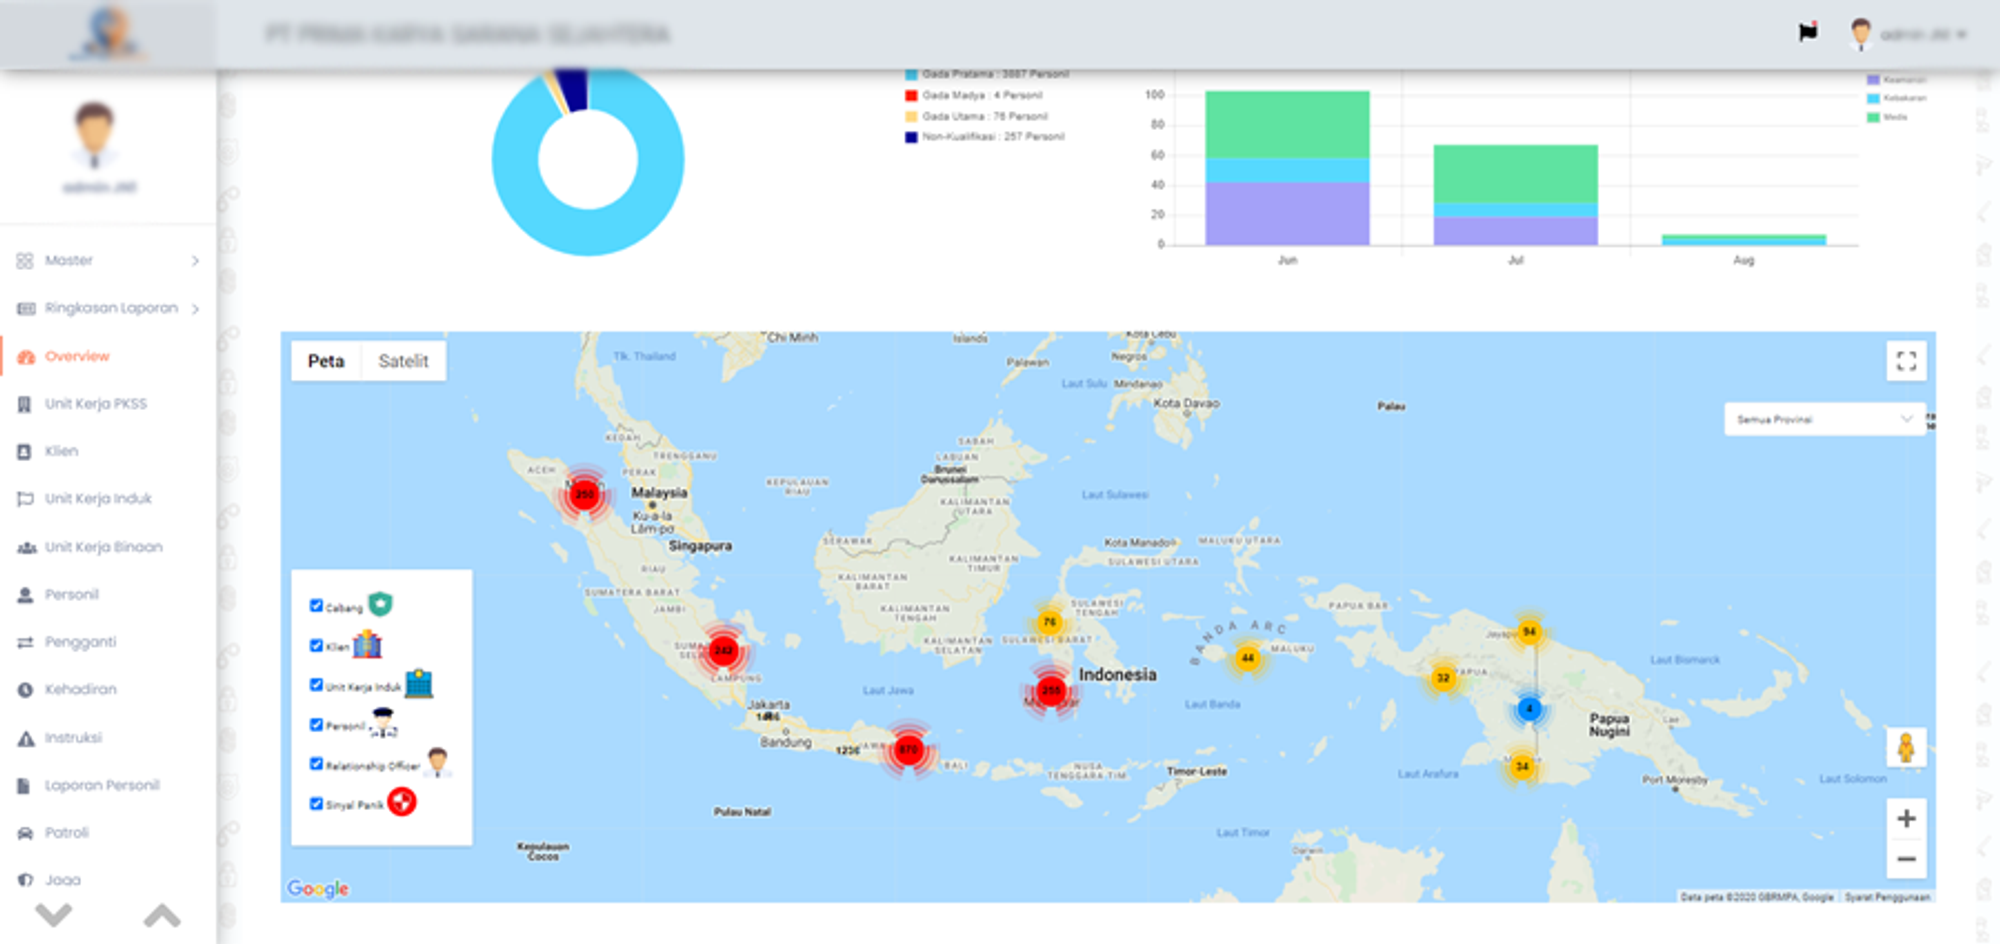Click the Instruksi warning triangle icon
This screenshot has width=2000, height=944.
coord(25,738)
